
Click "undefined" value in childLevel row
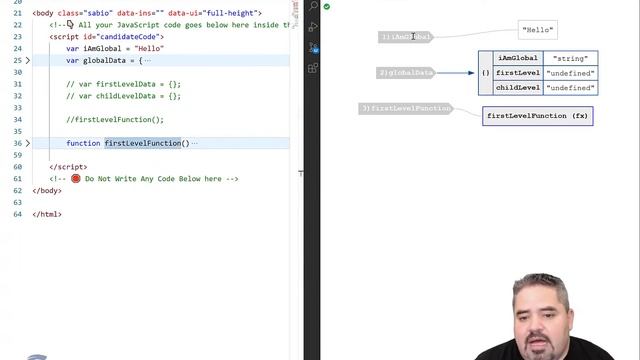[570, 88]
